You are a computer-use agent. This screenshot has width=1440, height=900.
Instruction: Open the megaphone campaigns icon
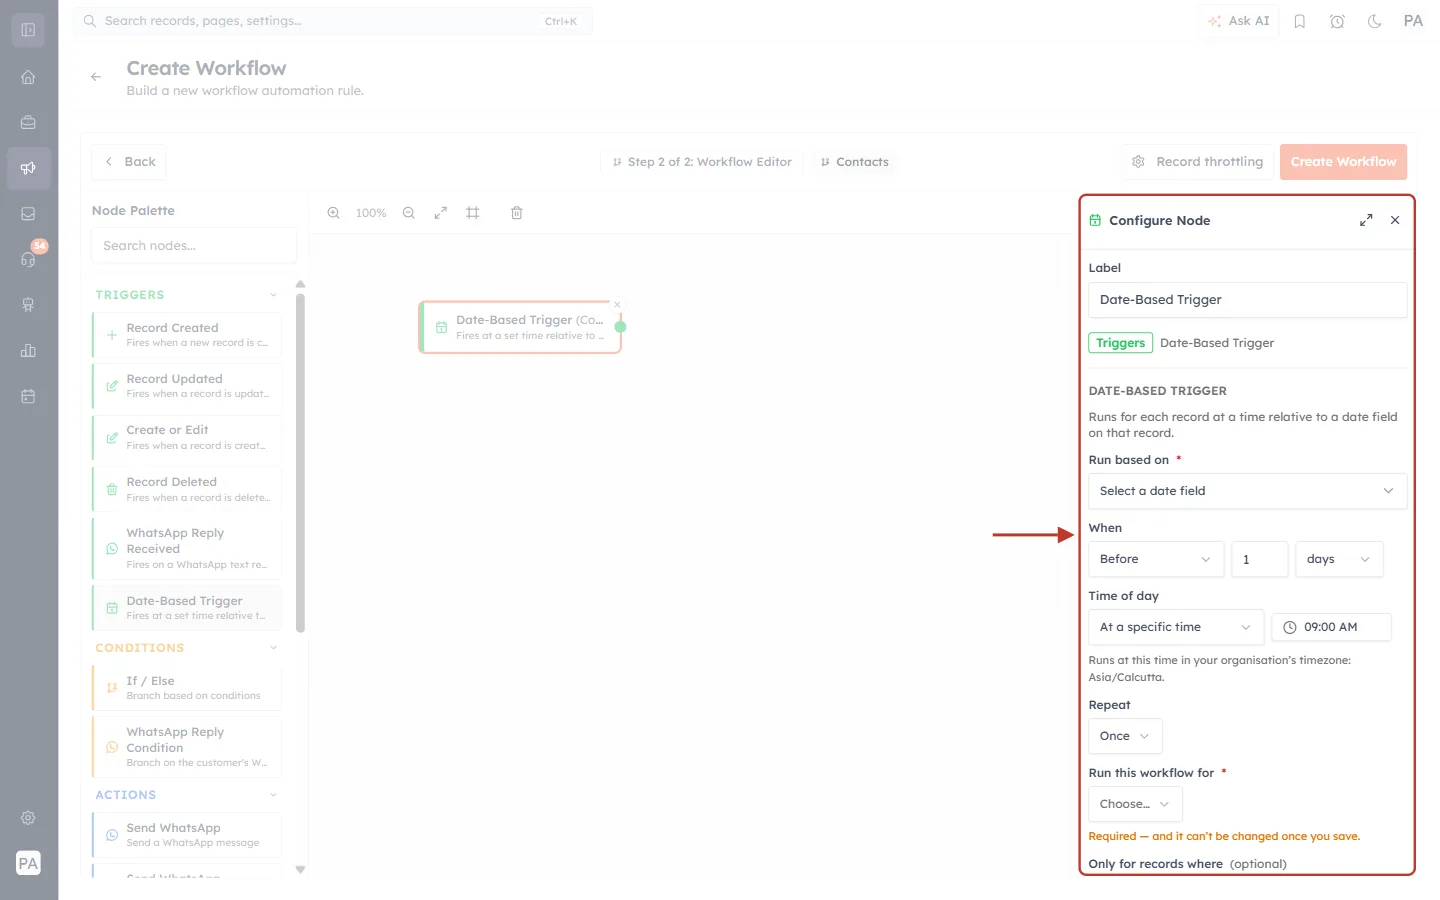[28, 168]
